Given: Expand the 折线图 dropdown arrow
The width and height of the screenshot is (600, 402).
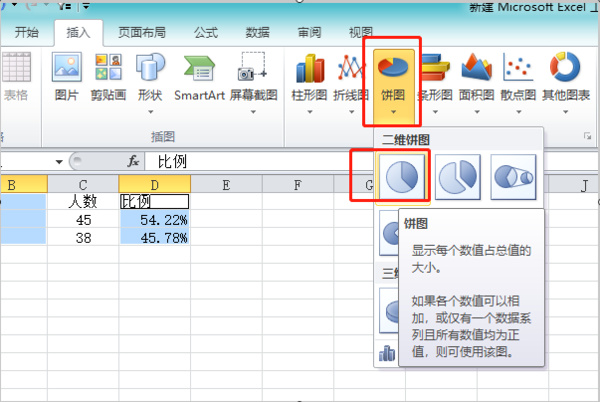Looking at the screenshot, I should pyautogui.click(x=351, y=112).
